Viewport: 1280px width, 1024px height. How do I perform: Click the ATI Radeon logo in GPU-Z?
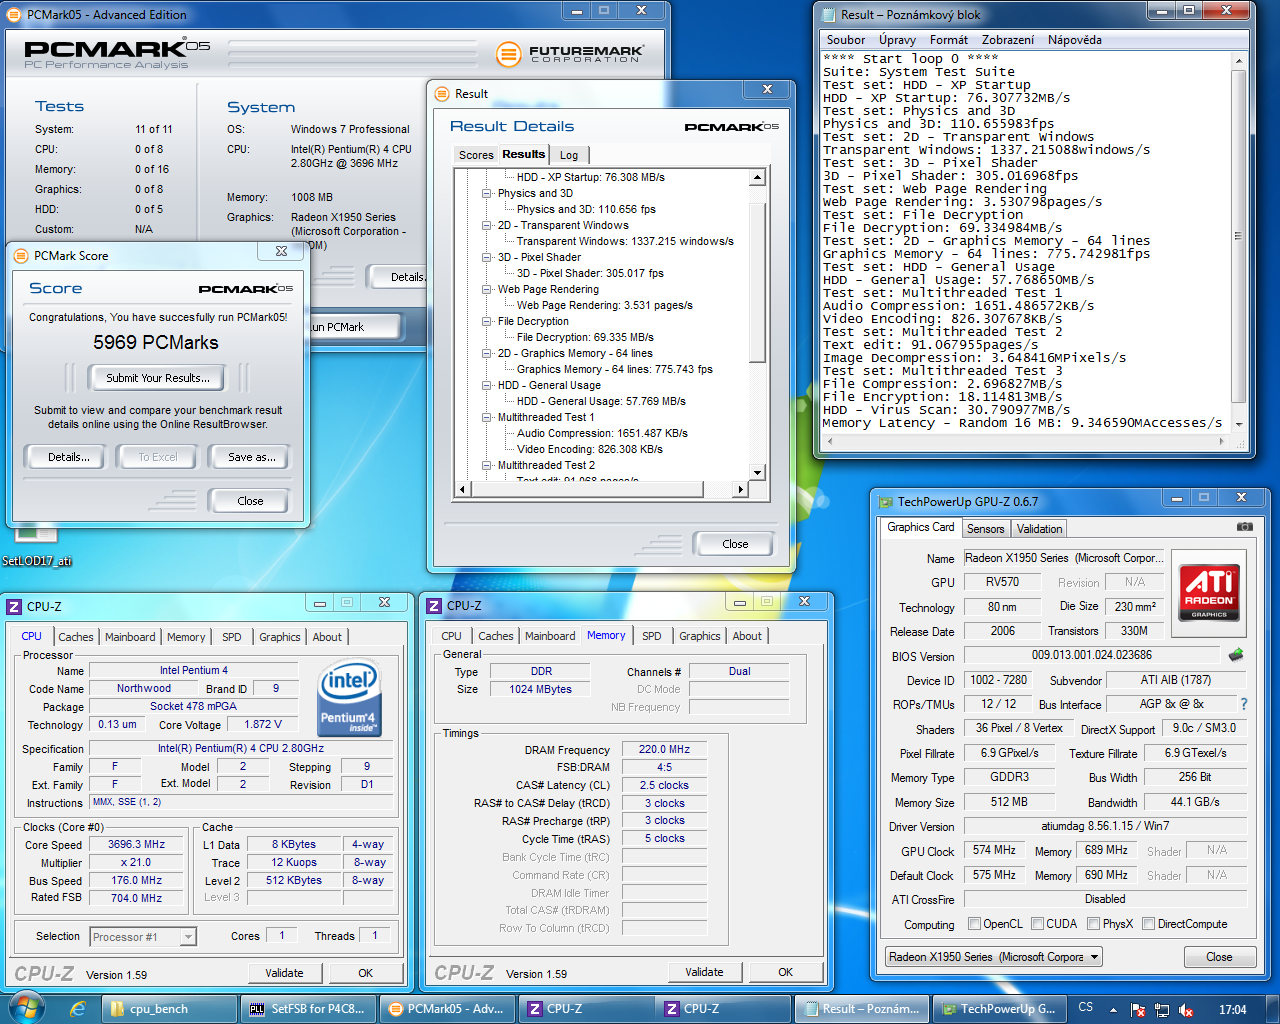coord(1209,592)
